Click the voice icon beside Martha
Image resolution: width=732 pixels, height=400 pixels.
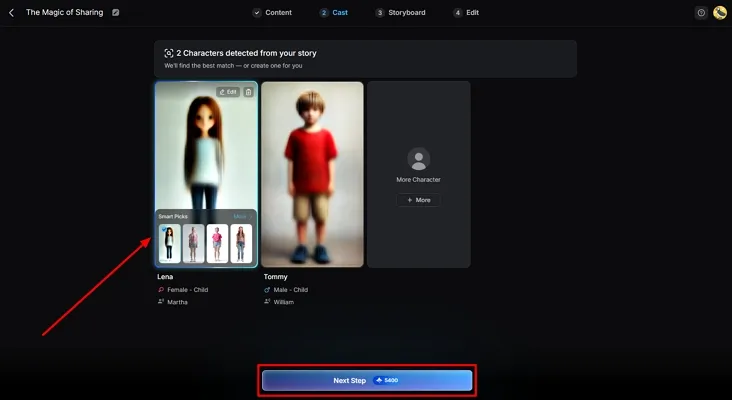161,302
